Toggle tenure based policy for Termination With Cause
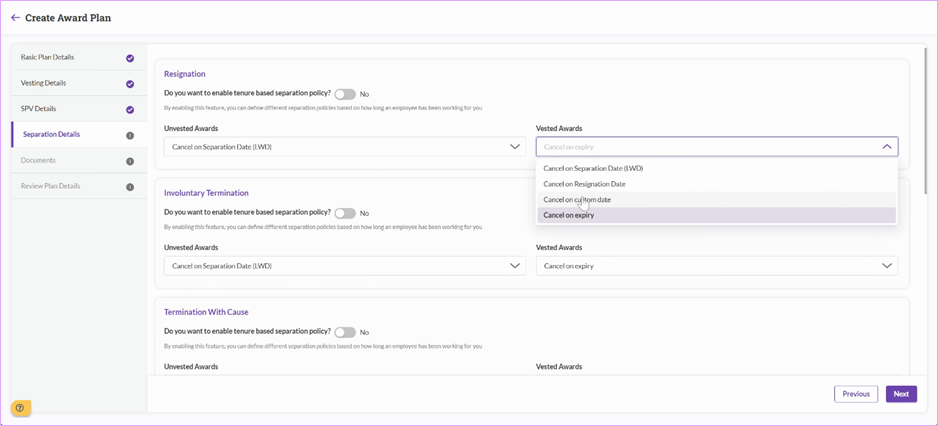 (345, 332)
